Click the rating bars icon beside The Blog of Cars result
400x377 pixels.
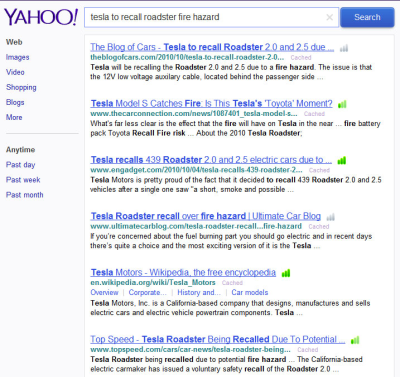click(x=344, y=48)
